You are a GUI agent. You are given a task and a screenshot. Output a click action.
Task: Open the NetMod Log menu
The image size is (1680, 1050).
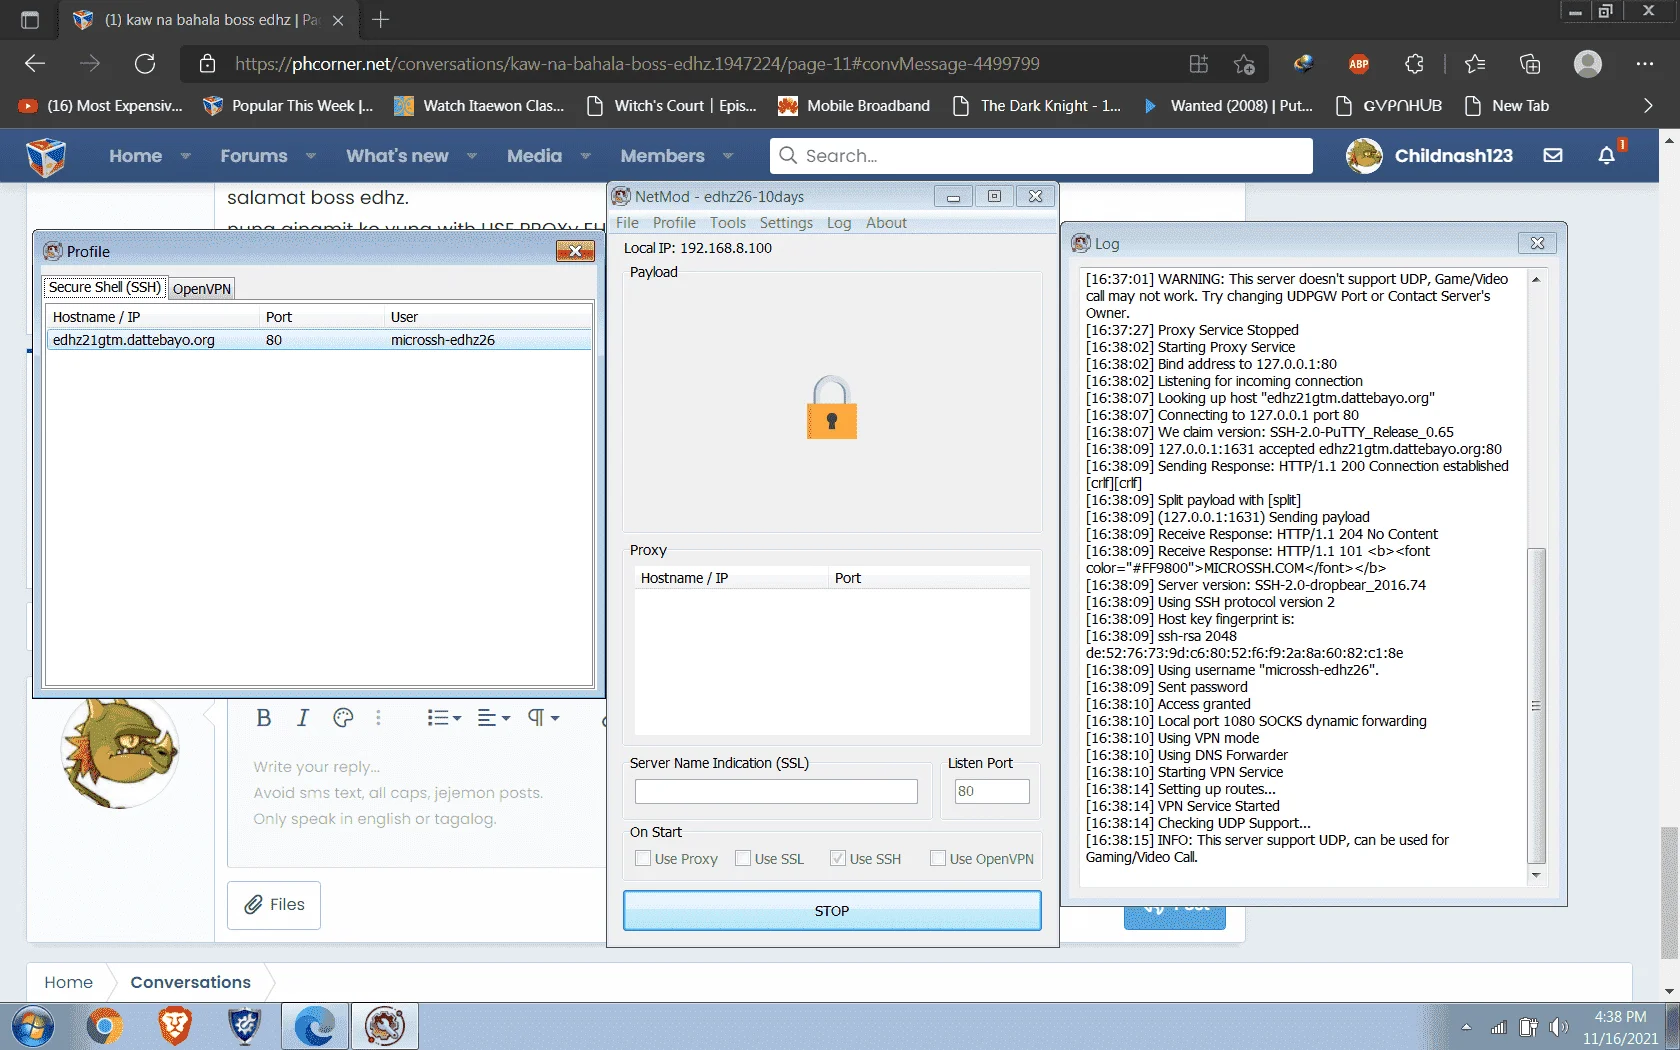[x=839, y=223]
